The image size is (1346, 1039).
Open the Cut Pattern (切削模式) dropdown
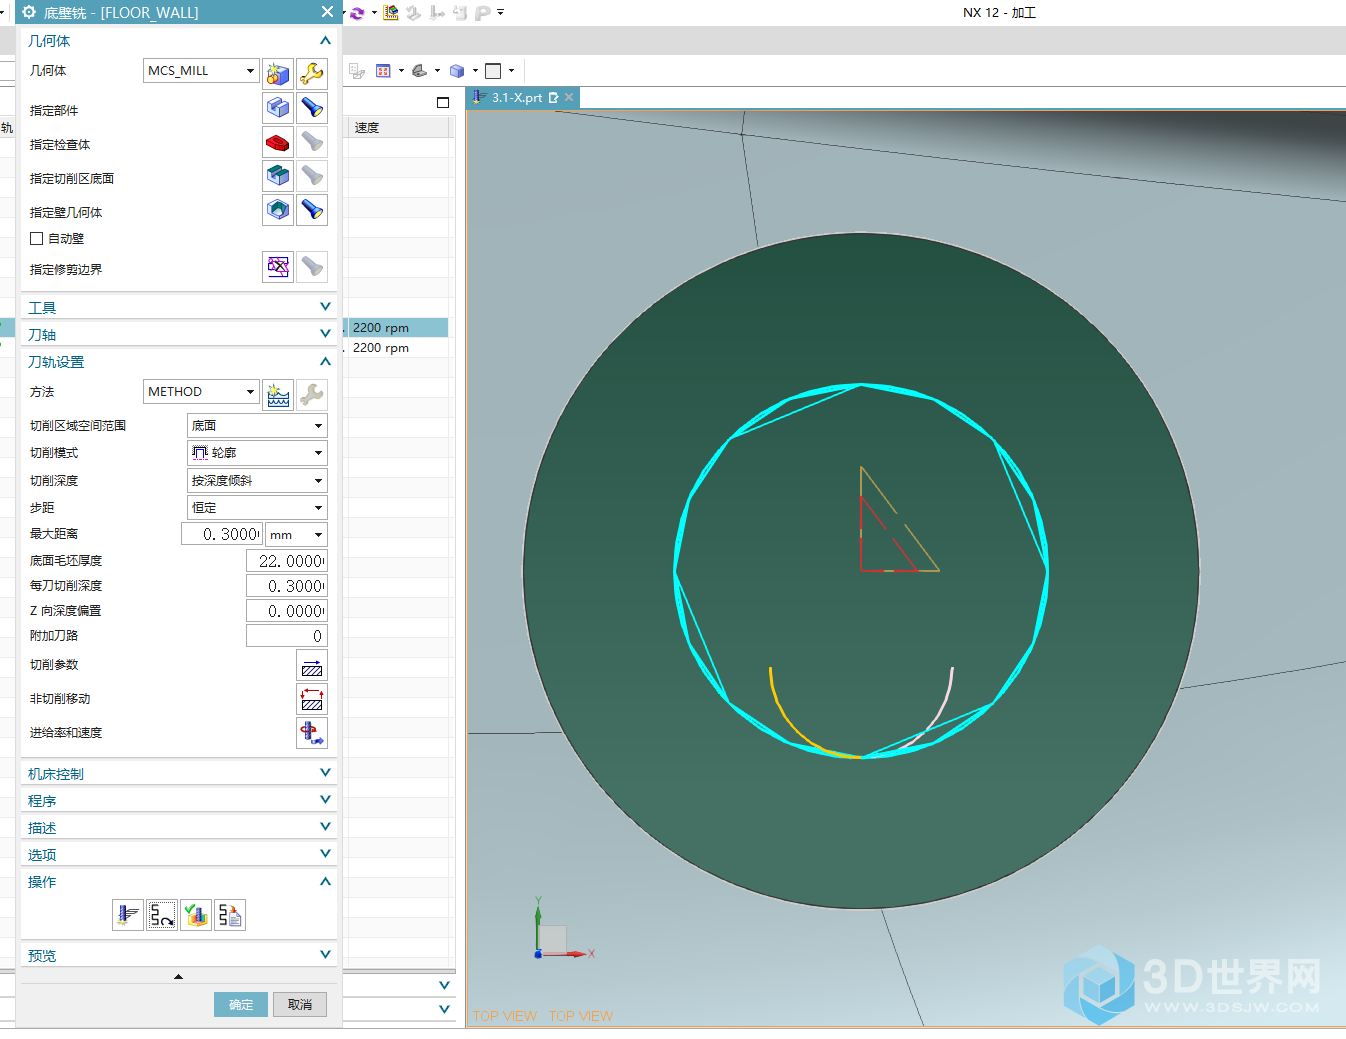(x=257, y=453)
